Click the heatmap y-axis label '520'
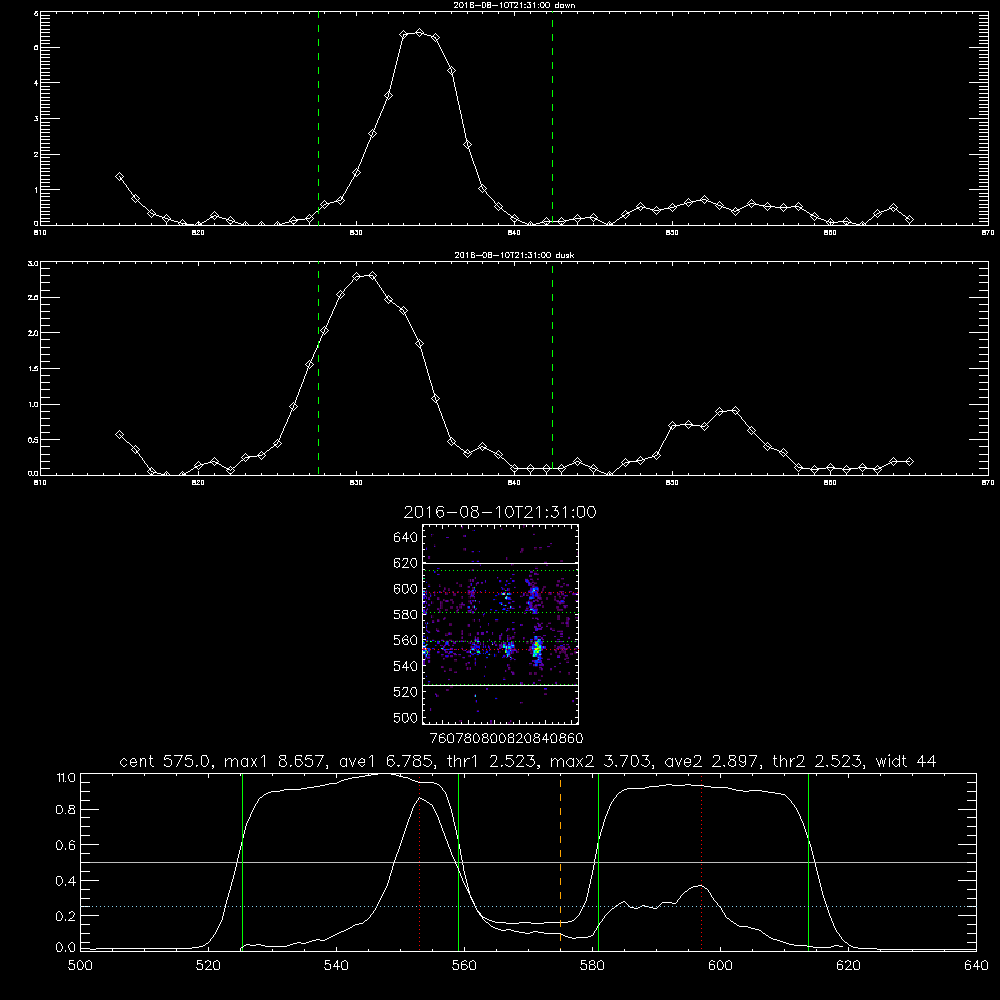 pos(406,692)
